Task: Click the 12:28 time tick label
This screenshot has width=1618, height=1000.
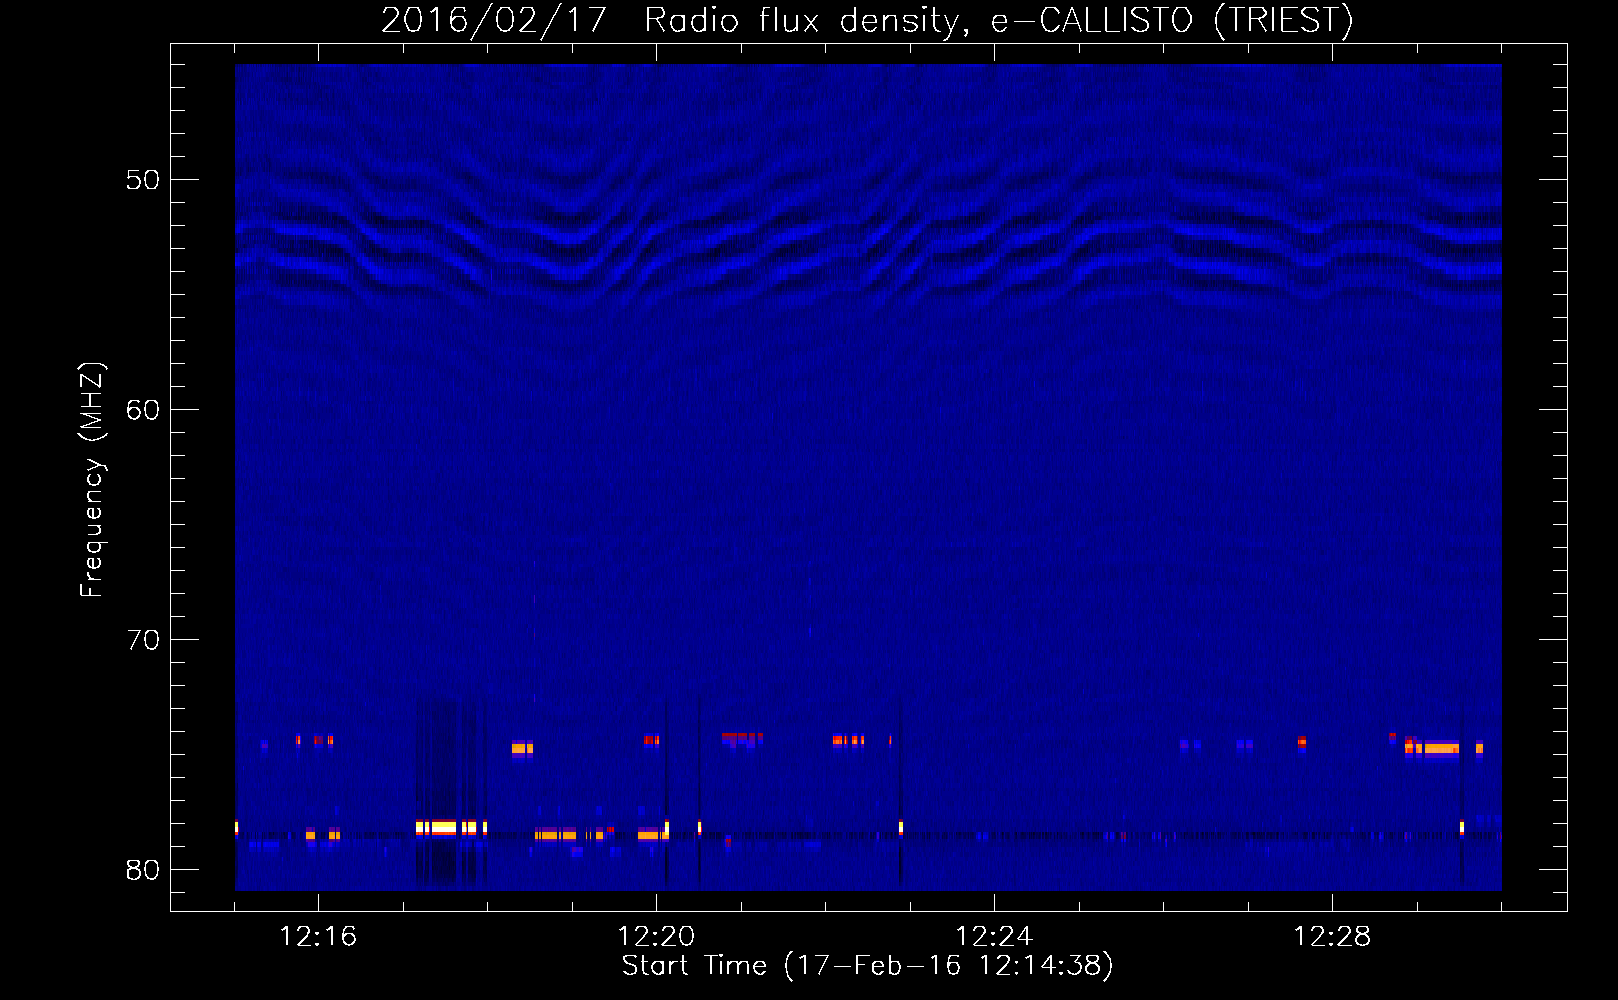Action: pos(1332,936)
